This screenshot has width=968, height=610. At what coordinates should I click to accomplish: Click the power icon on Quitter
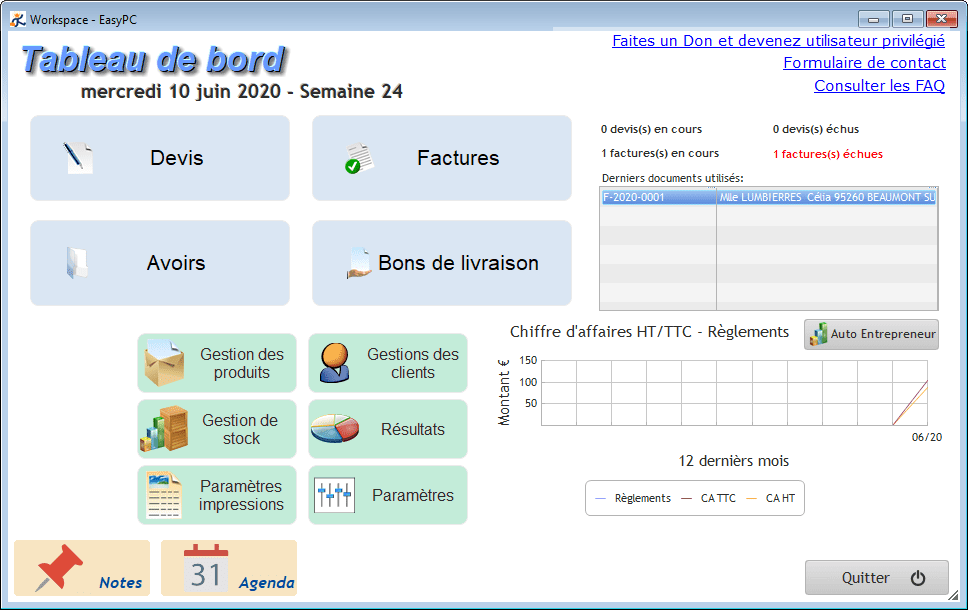[918, 578]
